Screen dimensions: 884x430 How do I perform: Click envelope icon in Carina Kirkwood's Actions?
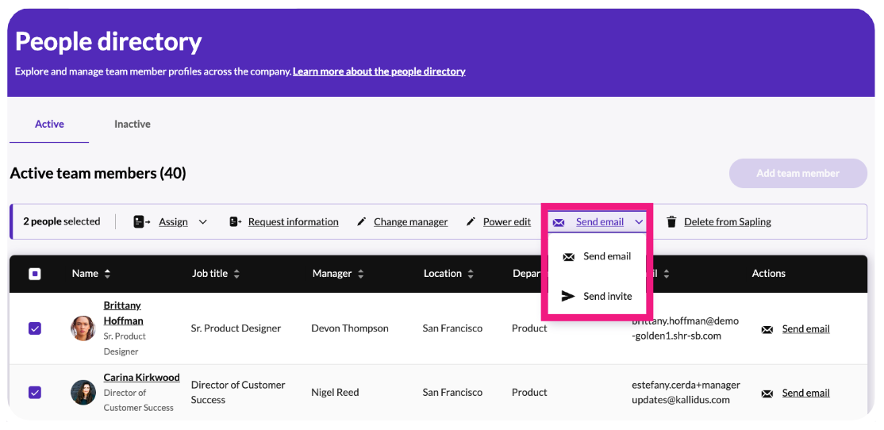(x=767, y=393)
